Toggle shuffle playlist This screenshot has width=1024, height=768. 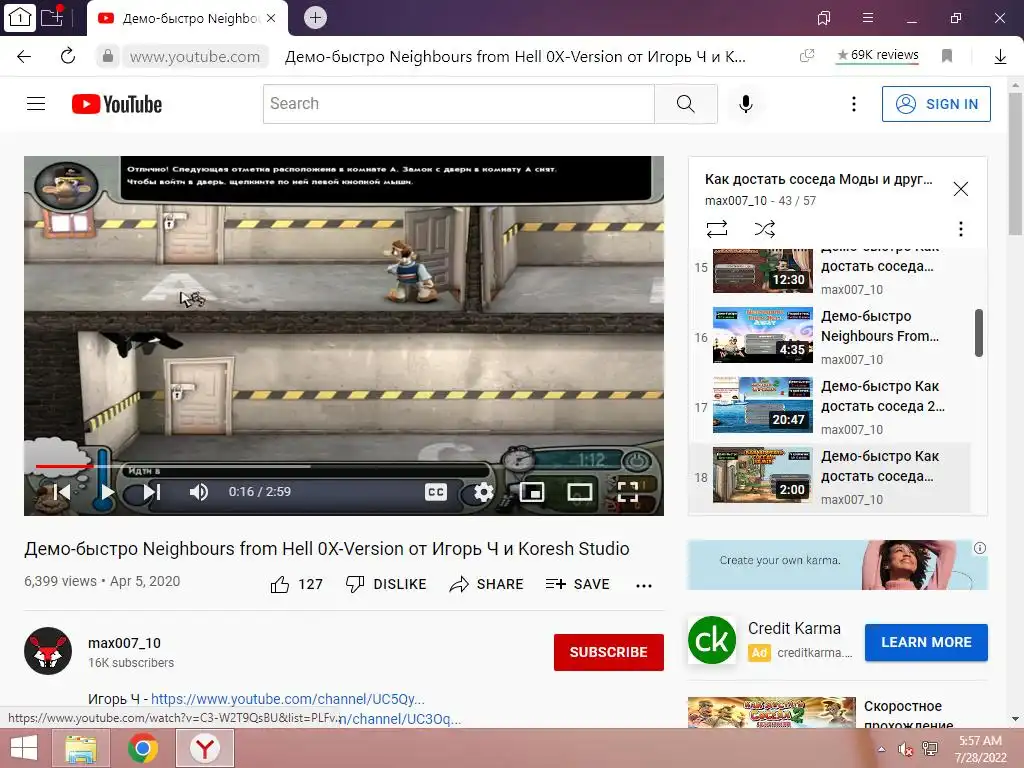[765, 229]
